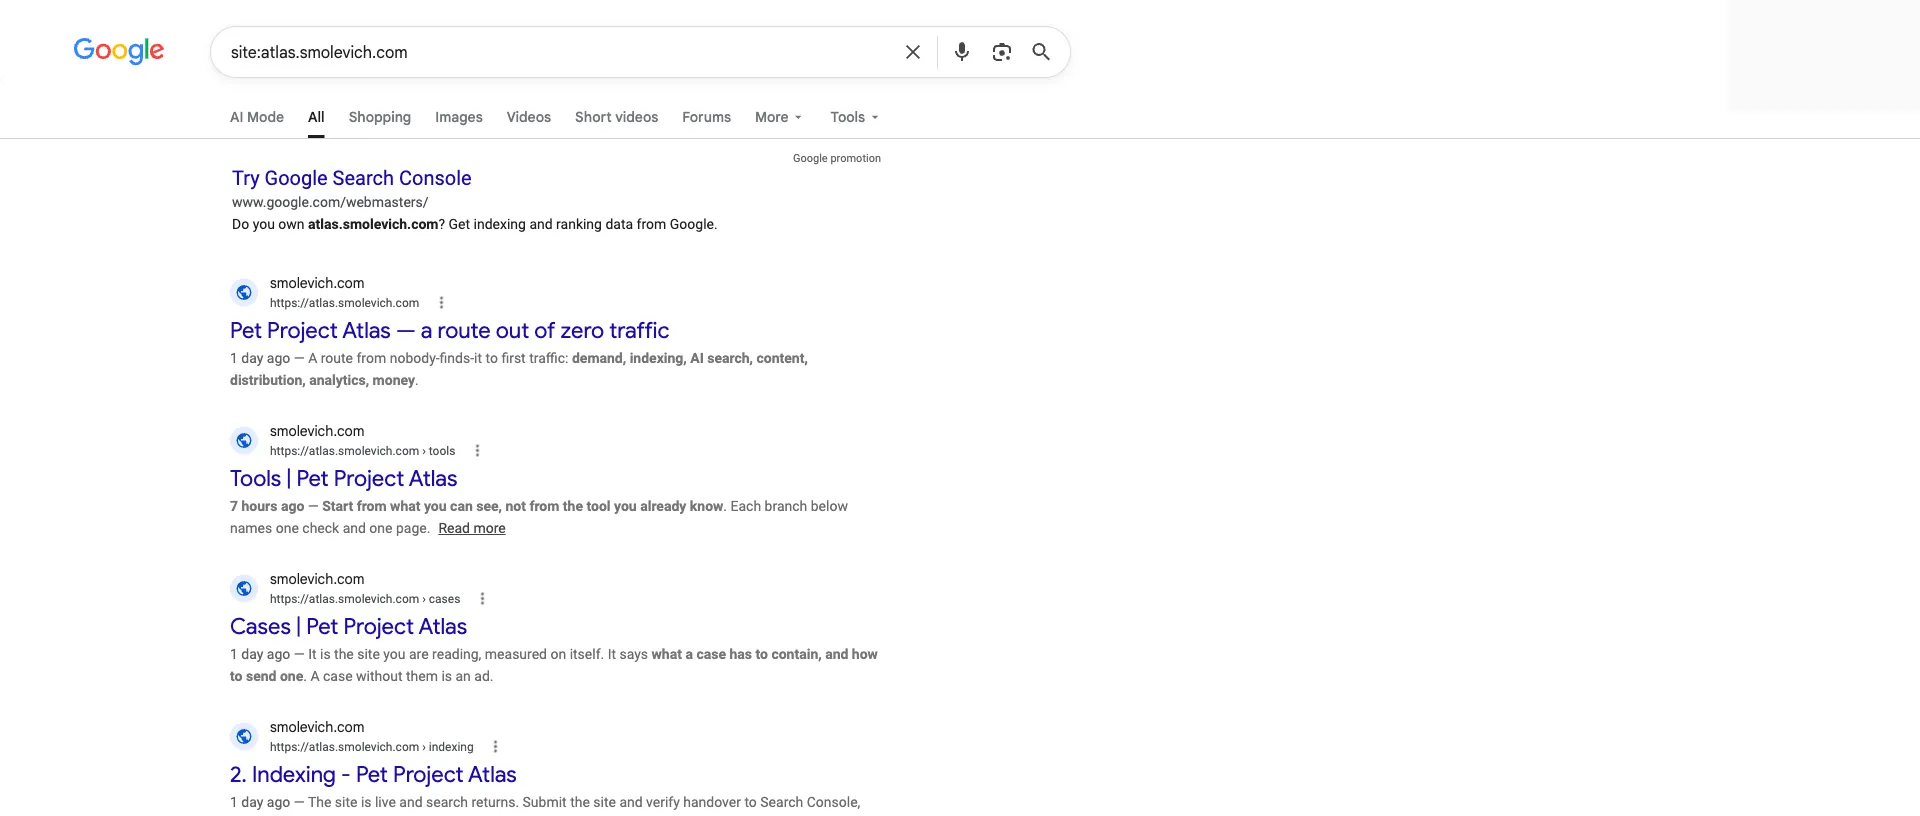Click https://atlas.smolevich.com › cases URL
1920x816 pixels.
tap(365, 599)
